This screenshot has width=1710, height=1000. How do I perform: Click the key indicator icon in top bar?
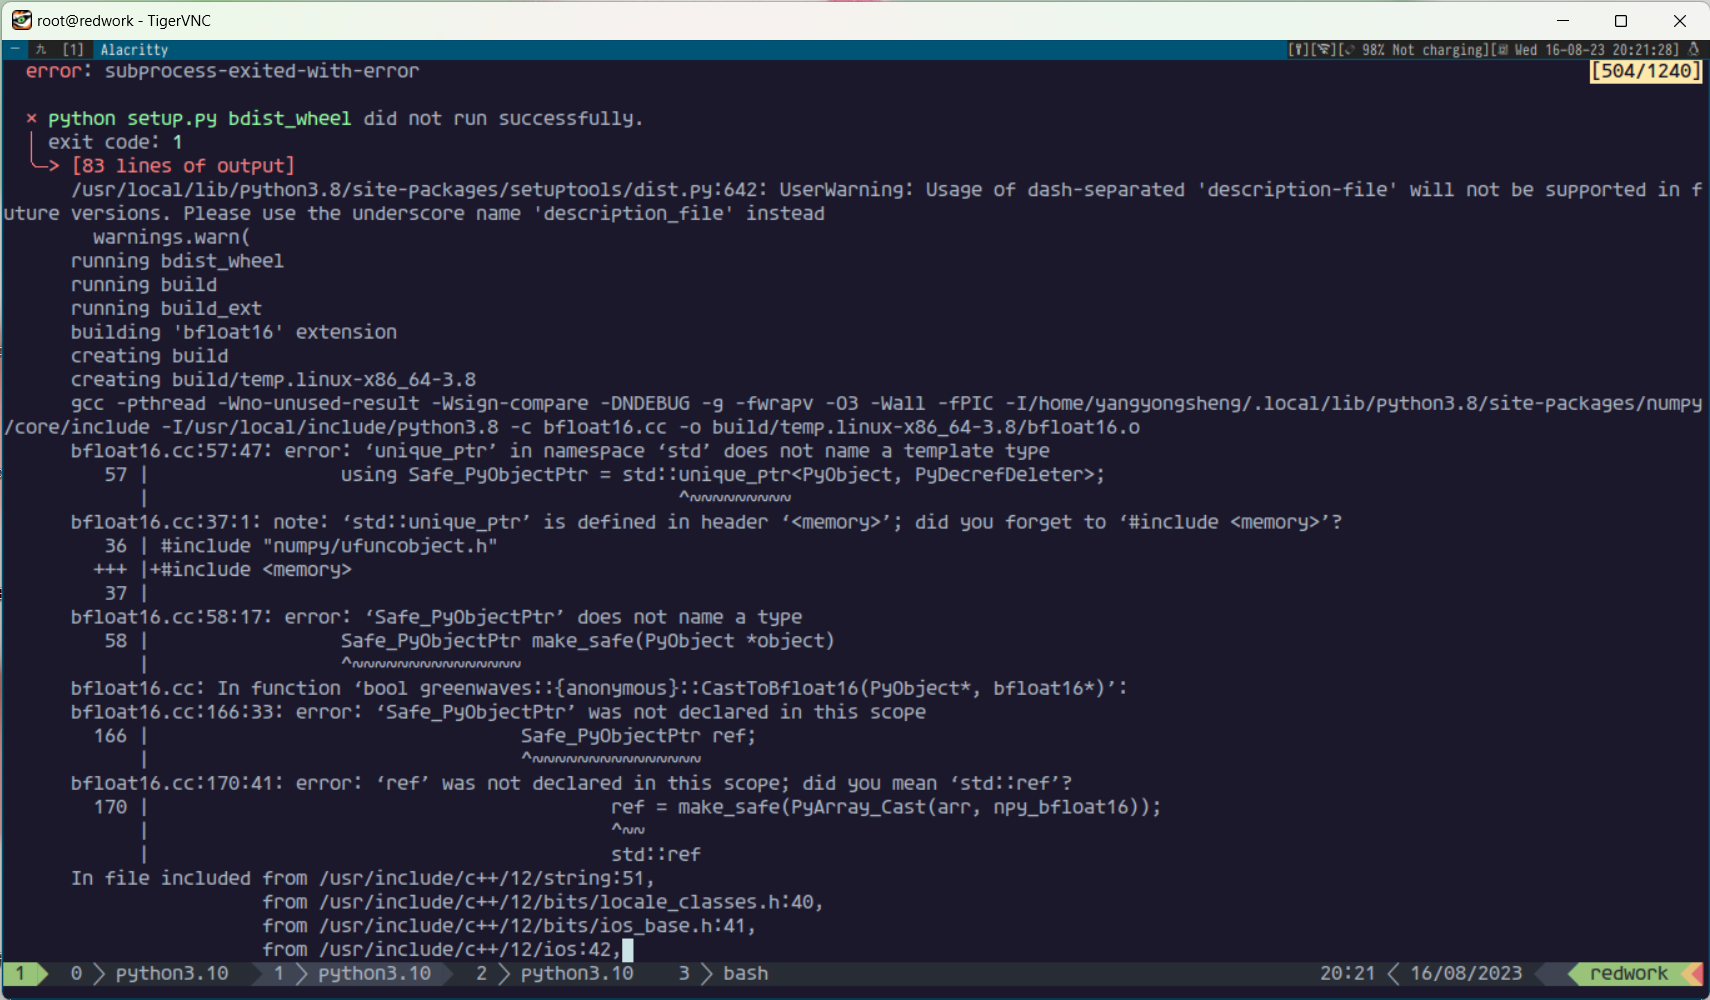(1298, 49)
